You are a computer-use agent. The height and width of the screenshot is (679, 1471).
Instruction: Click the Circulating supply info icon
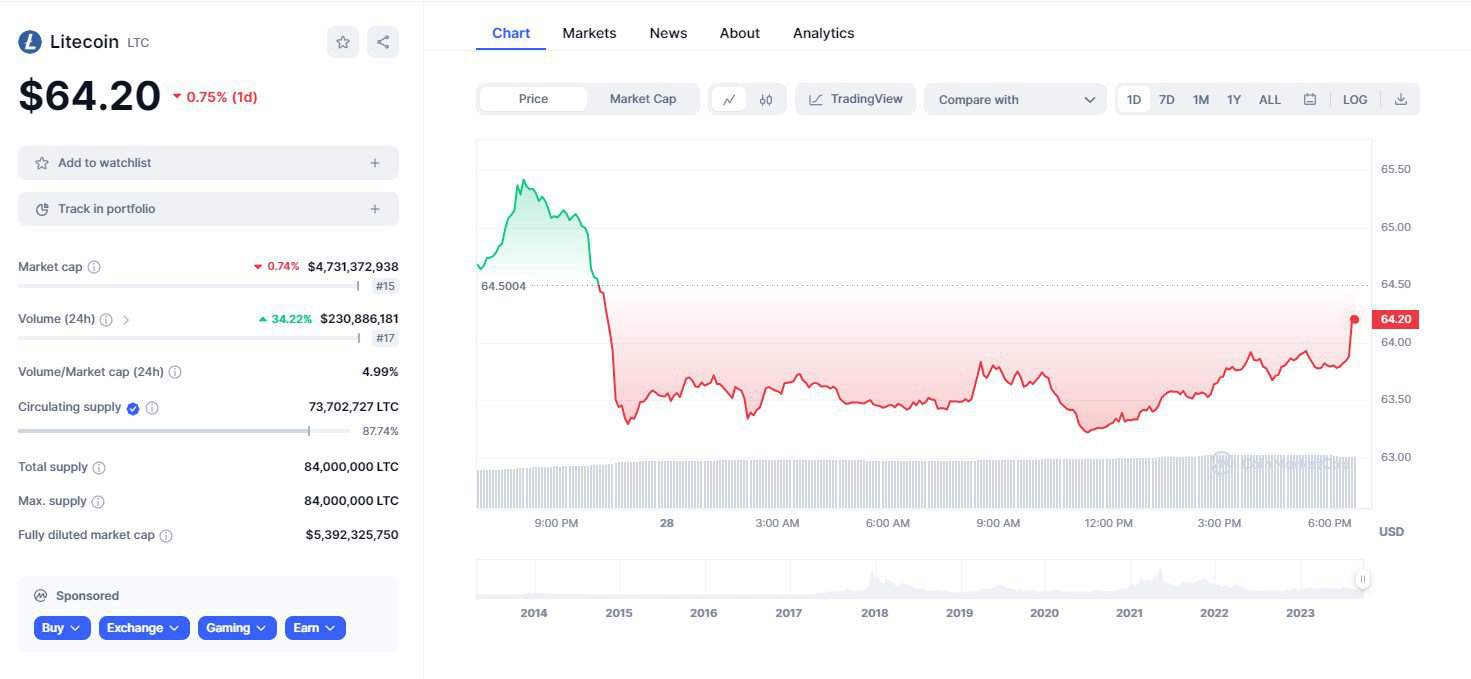(152, 408)
